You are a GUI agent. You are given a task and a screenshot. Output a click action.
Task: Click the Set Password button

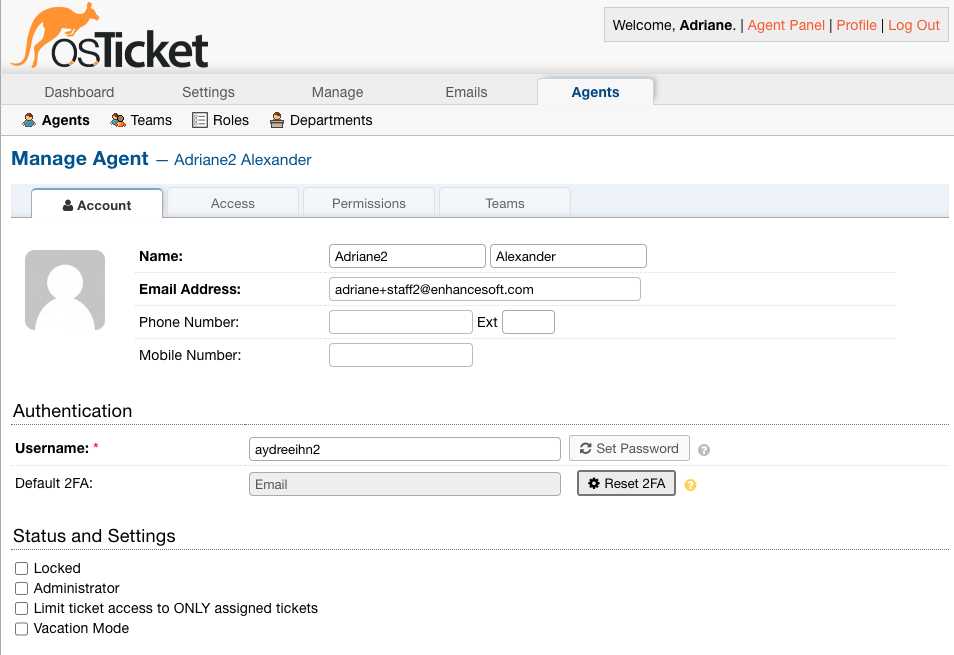[x=629, y=448]
